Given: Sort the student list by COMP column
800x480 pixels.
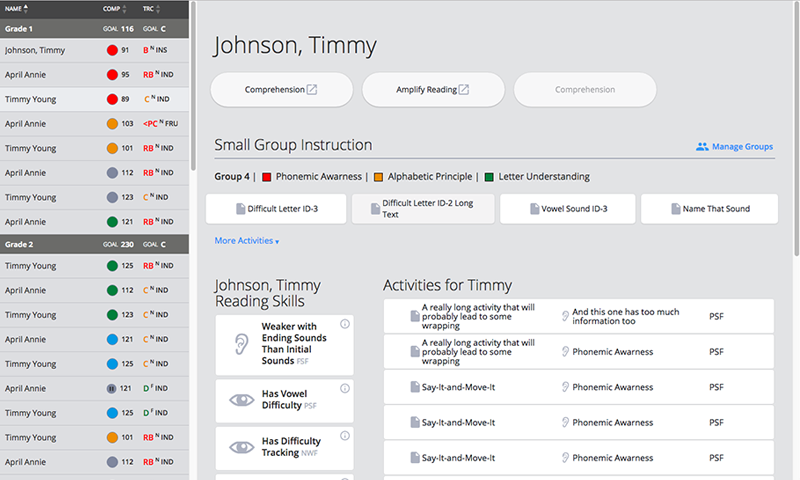Looking at the screenshot, I should pos(115,9).
